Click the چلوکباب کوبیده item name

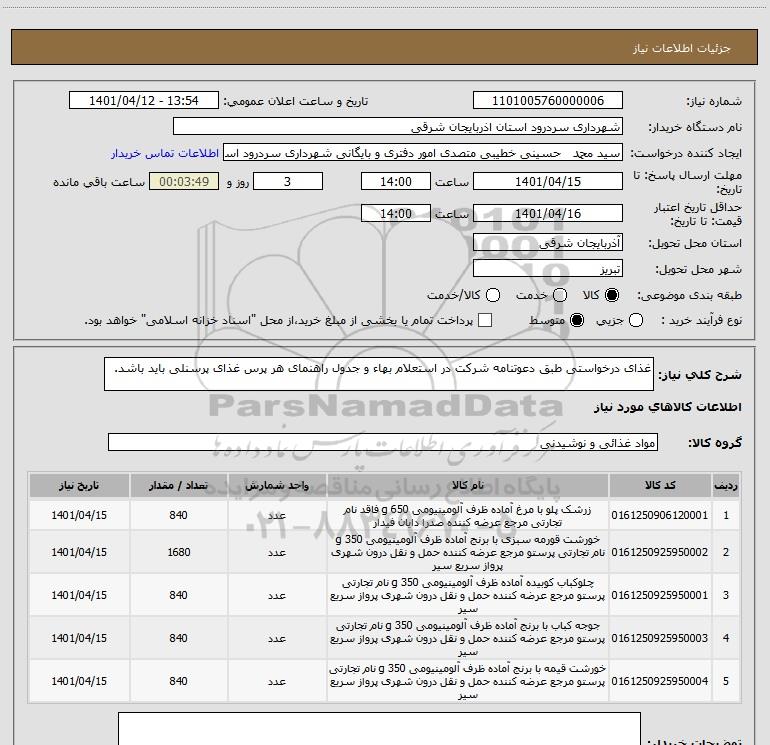[468, 595]
